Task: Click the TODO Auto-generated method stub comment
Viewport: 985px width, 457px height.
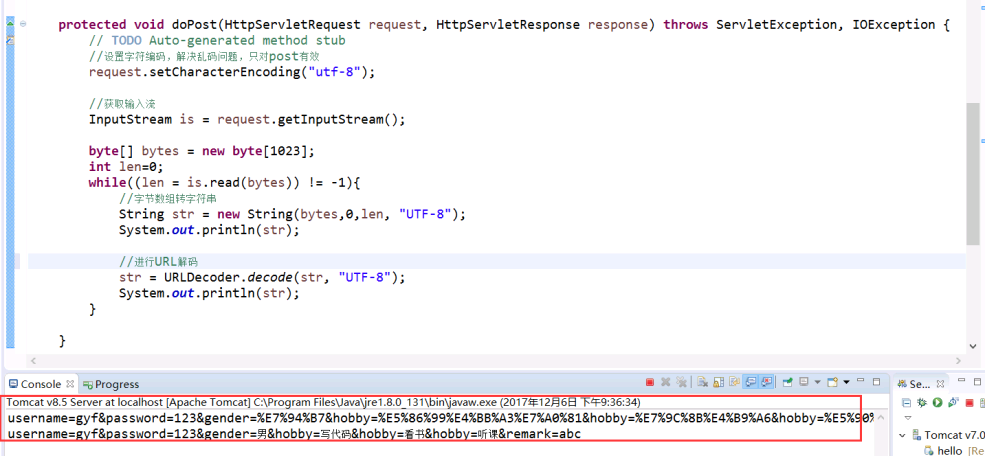Action: (x=217, y=40)
